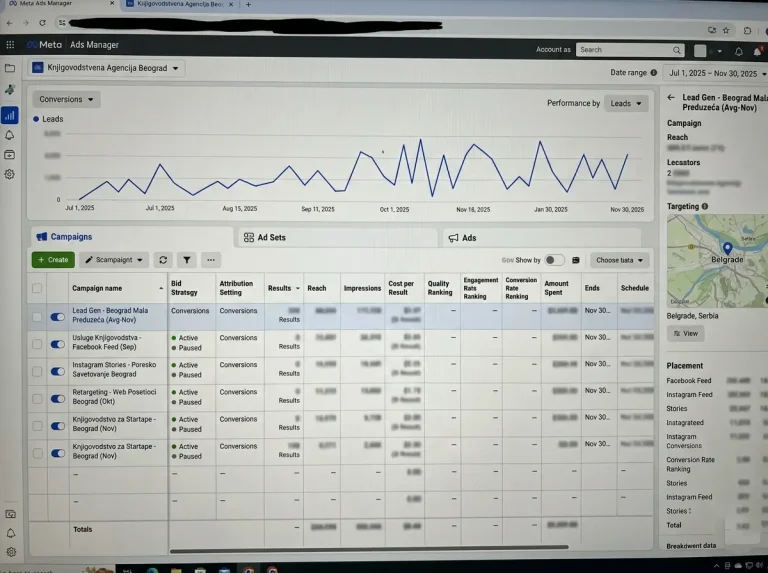This screenshot has width=768, height=573.
Task: Bookmark the page with the star icon
Action: click(x=726, y=30)
